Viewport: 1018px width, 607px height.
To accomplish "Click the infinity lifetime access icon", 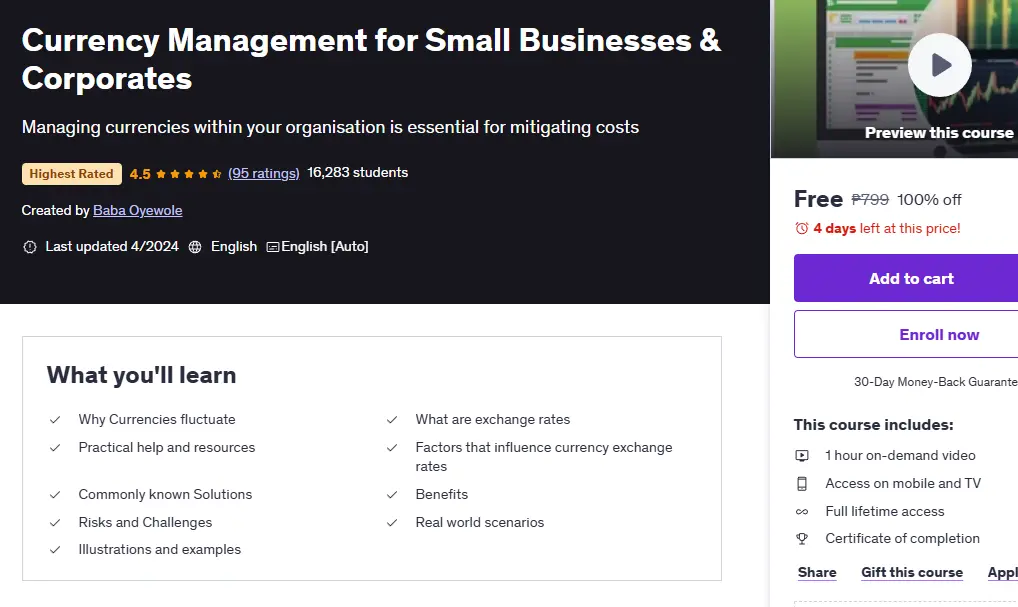I will (x=802, y=512).
